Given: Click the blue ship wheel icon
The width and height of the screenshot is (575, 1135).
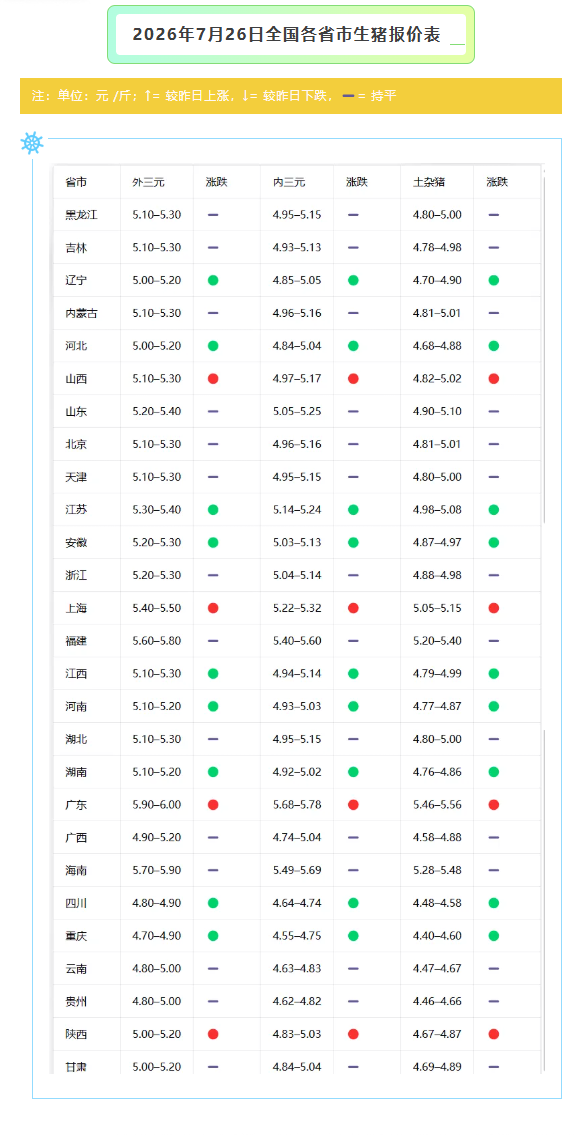Looking at the screenshot, I should point(32,143).
